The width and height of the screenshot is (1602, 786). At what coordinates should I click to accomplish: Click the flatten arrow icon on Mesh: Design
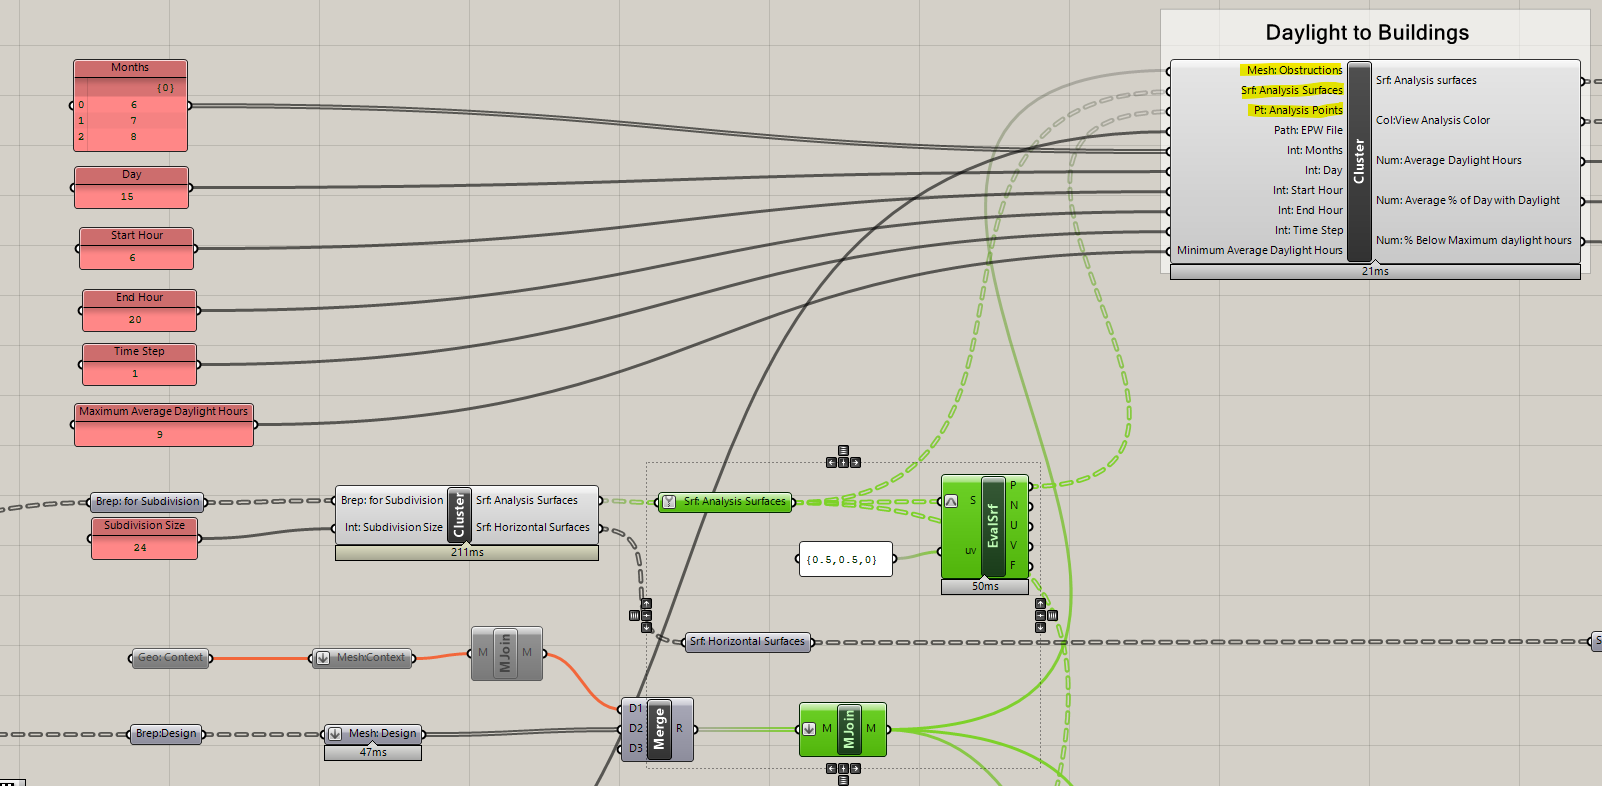[x=335, y=734]
